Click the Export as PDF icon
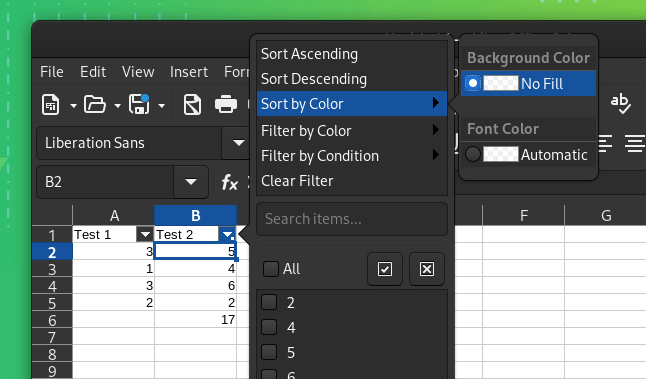The image size is (646, 379). point(192,105)
